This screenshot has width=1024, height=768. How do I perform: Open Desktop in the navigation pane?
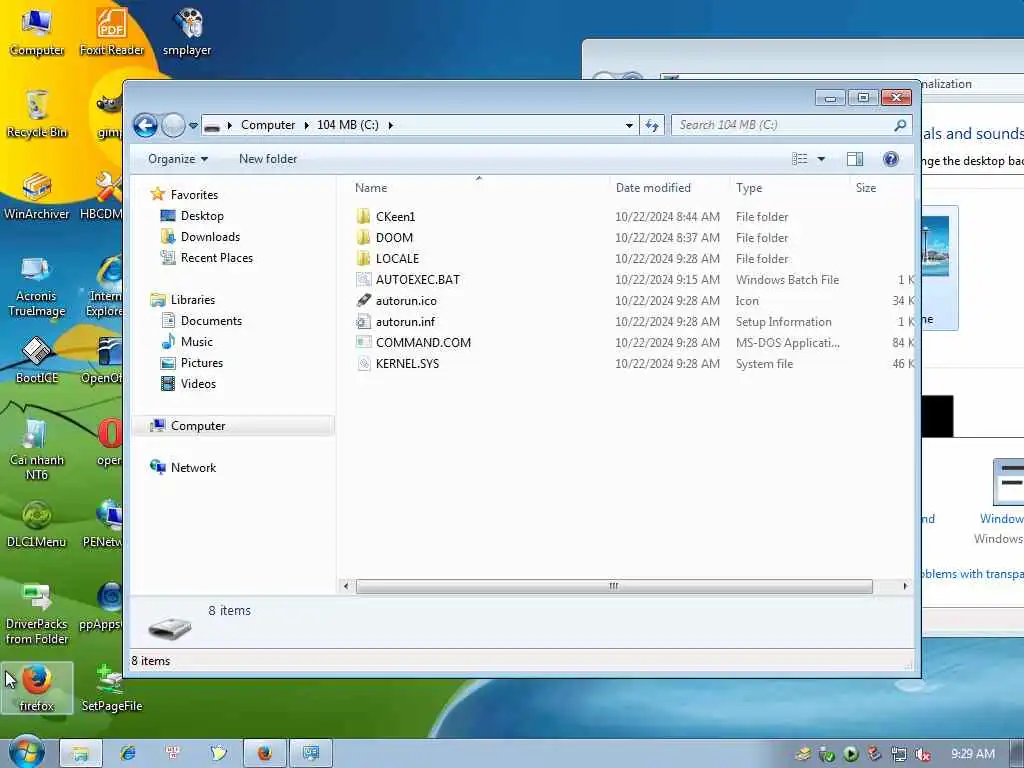(x=202, y=216)
